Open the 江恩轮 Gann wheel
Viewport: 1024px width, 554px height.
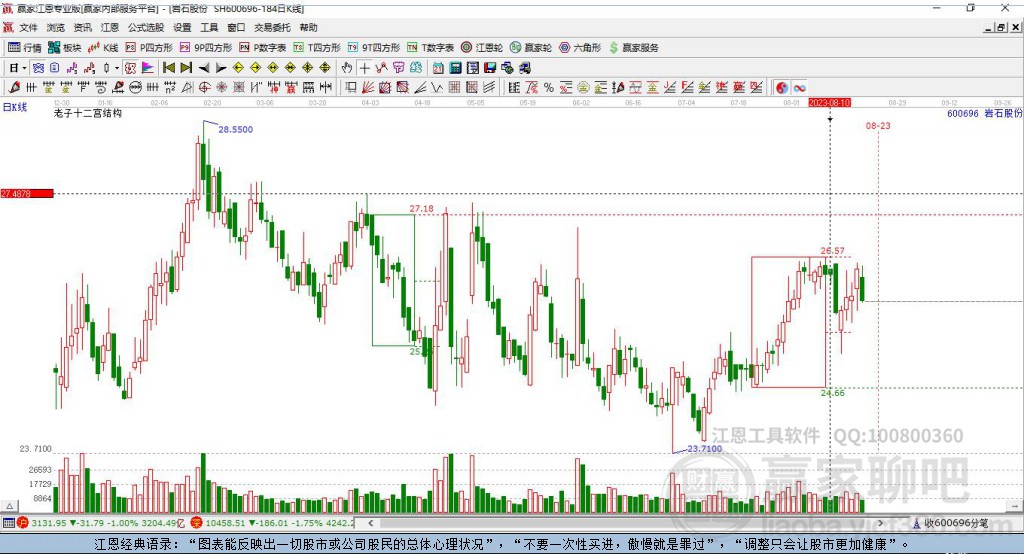pyautogui.click(x=482, y=48)
